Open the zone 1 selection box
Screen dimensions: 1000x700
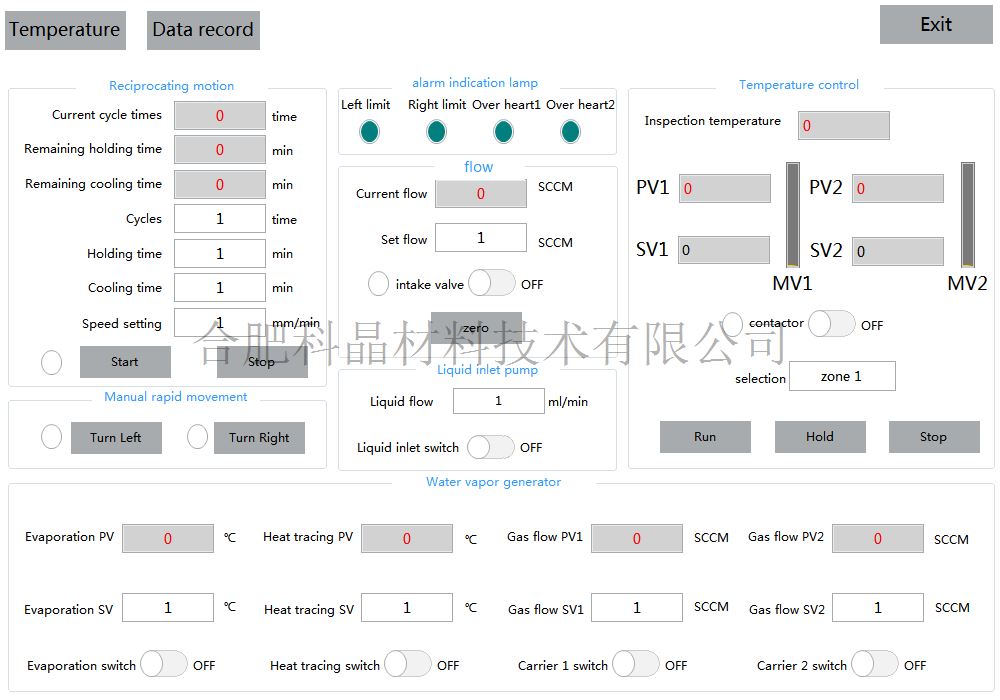[x=842, y=376]
